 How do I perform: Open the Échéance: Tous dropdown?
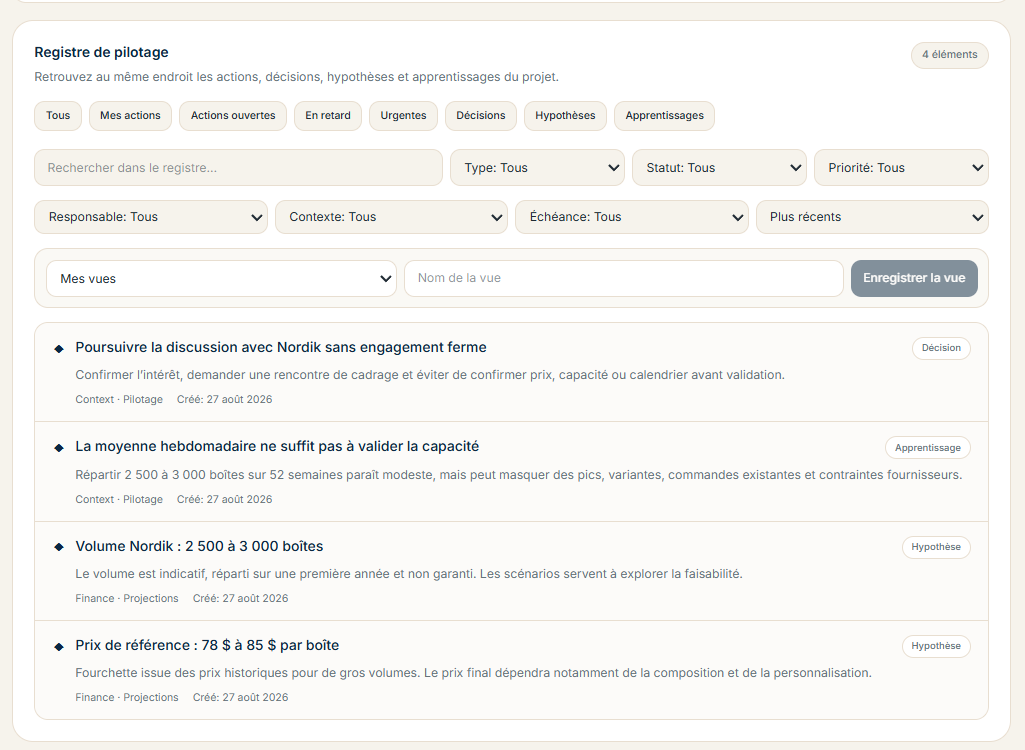[x=631, y=217]
